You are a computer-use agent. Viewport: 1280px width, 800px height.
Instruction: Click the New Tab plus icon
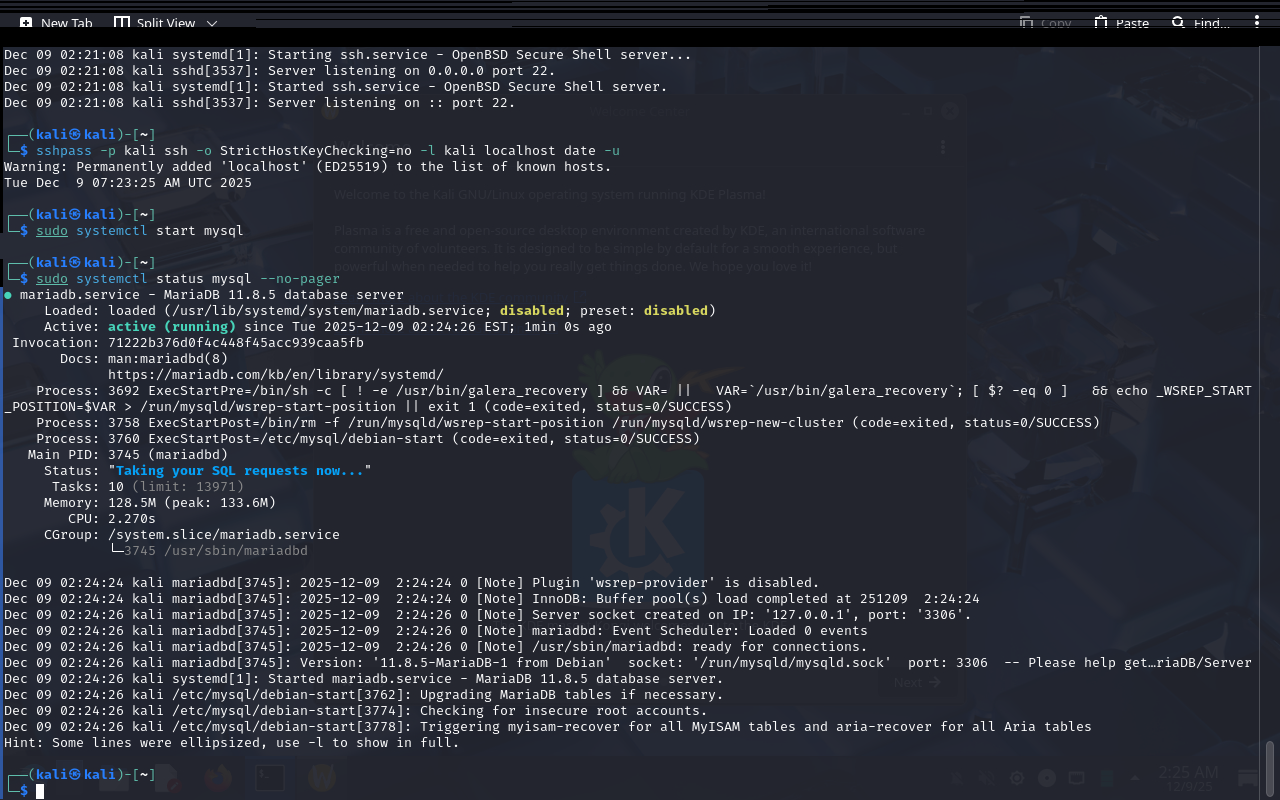pos(26,23)
